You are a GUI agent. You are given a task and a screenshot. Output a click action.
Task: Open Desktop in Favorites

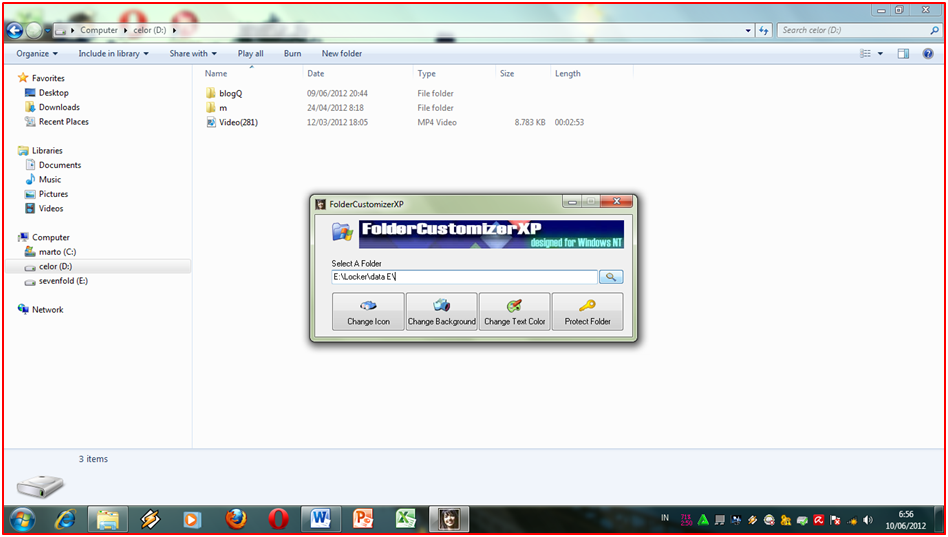click(x=47, y=93)
